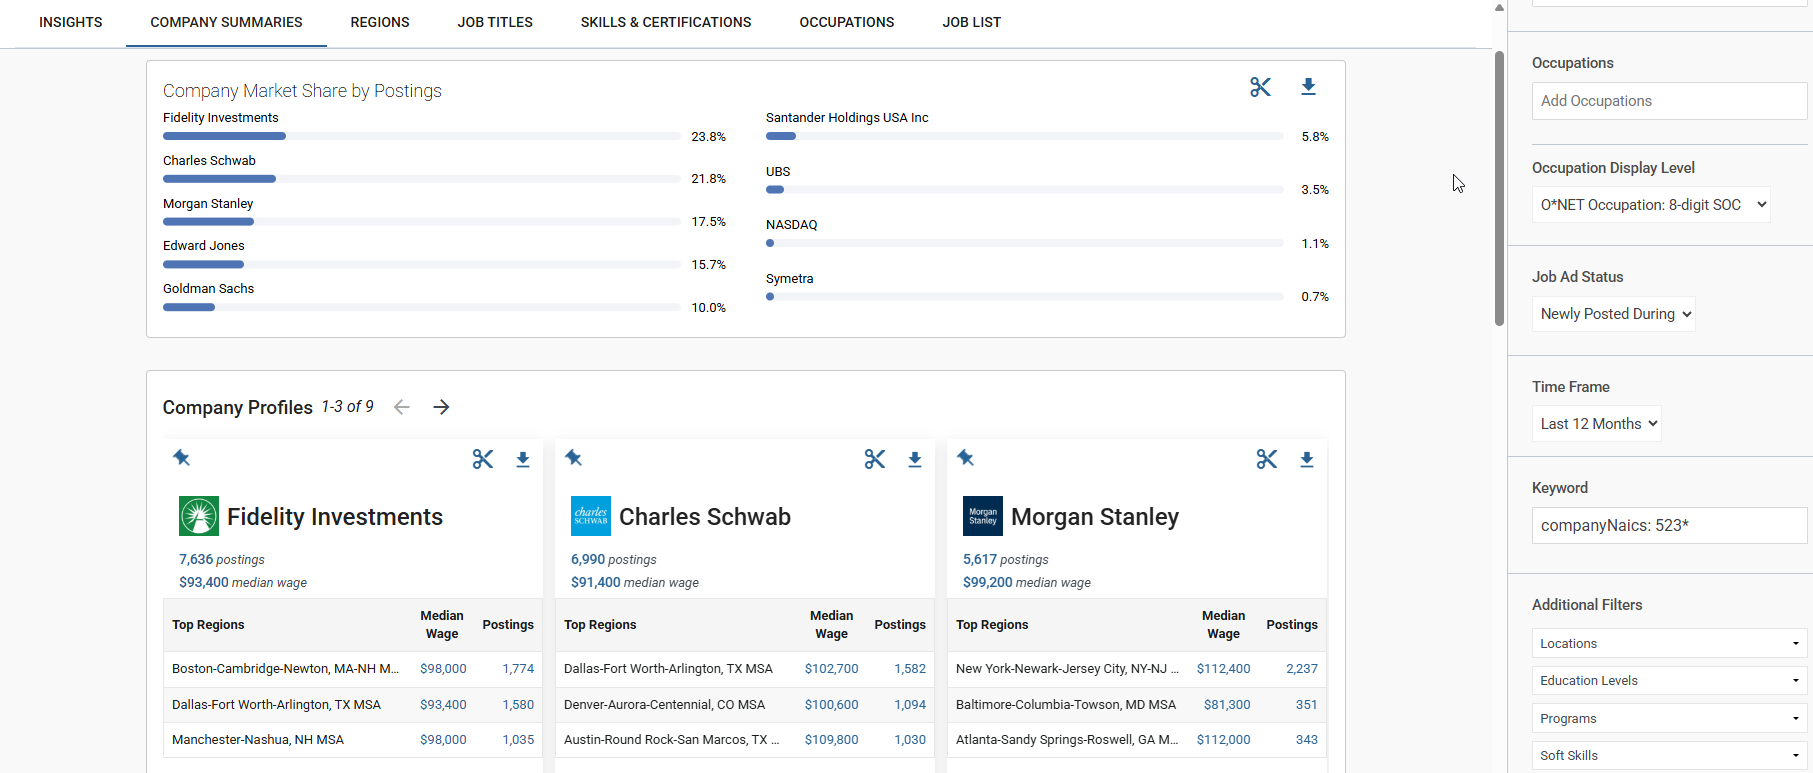1813x773 pixels.
Task: Pin the Morgan Stanley profile card
Action: [x=965, y=458]
